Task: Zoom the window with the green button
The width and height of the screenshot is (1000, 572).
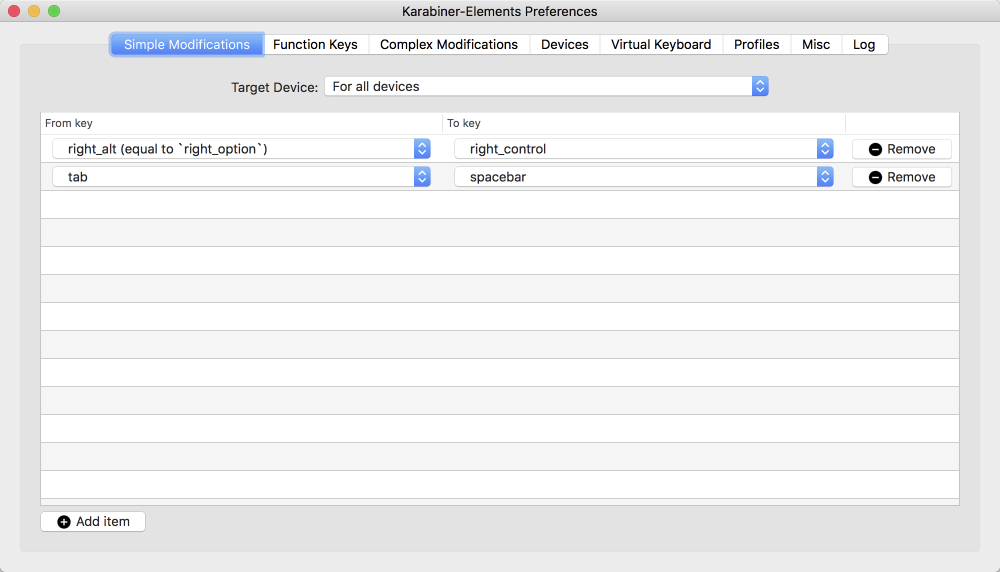Action: pos(54,11)
